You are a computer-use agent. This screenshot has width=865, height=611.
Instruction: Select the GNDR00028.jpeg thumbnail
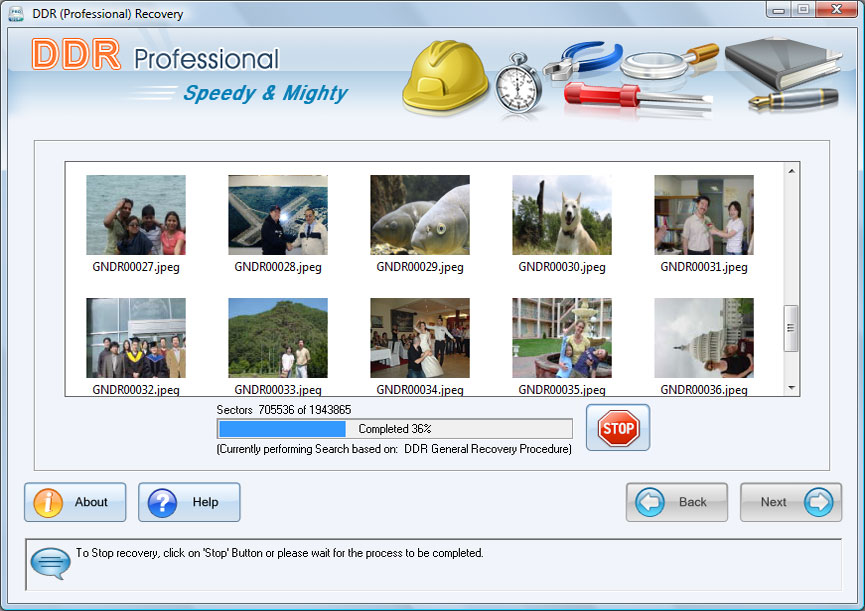click(x=278, y=215)
